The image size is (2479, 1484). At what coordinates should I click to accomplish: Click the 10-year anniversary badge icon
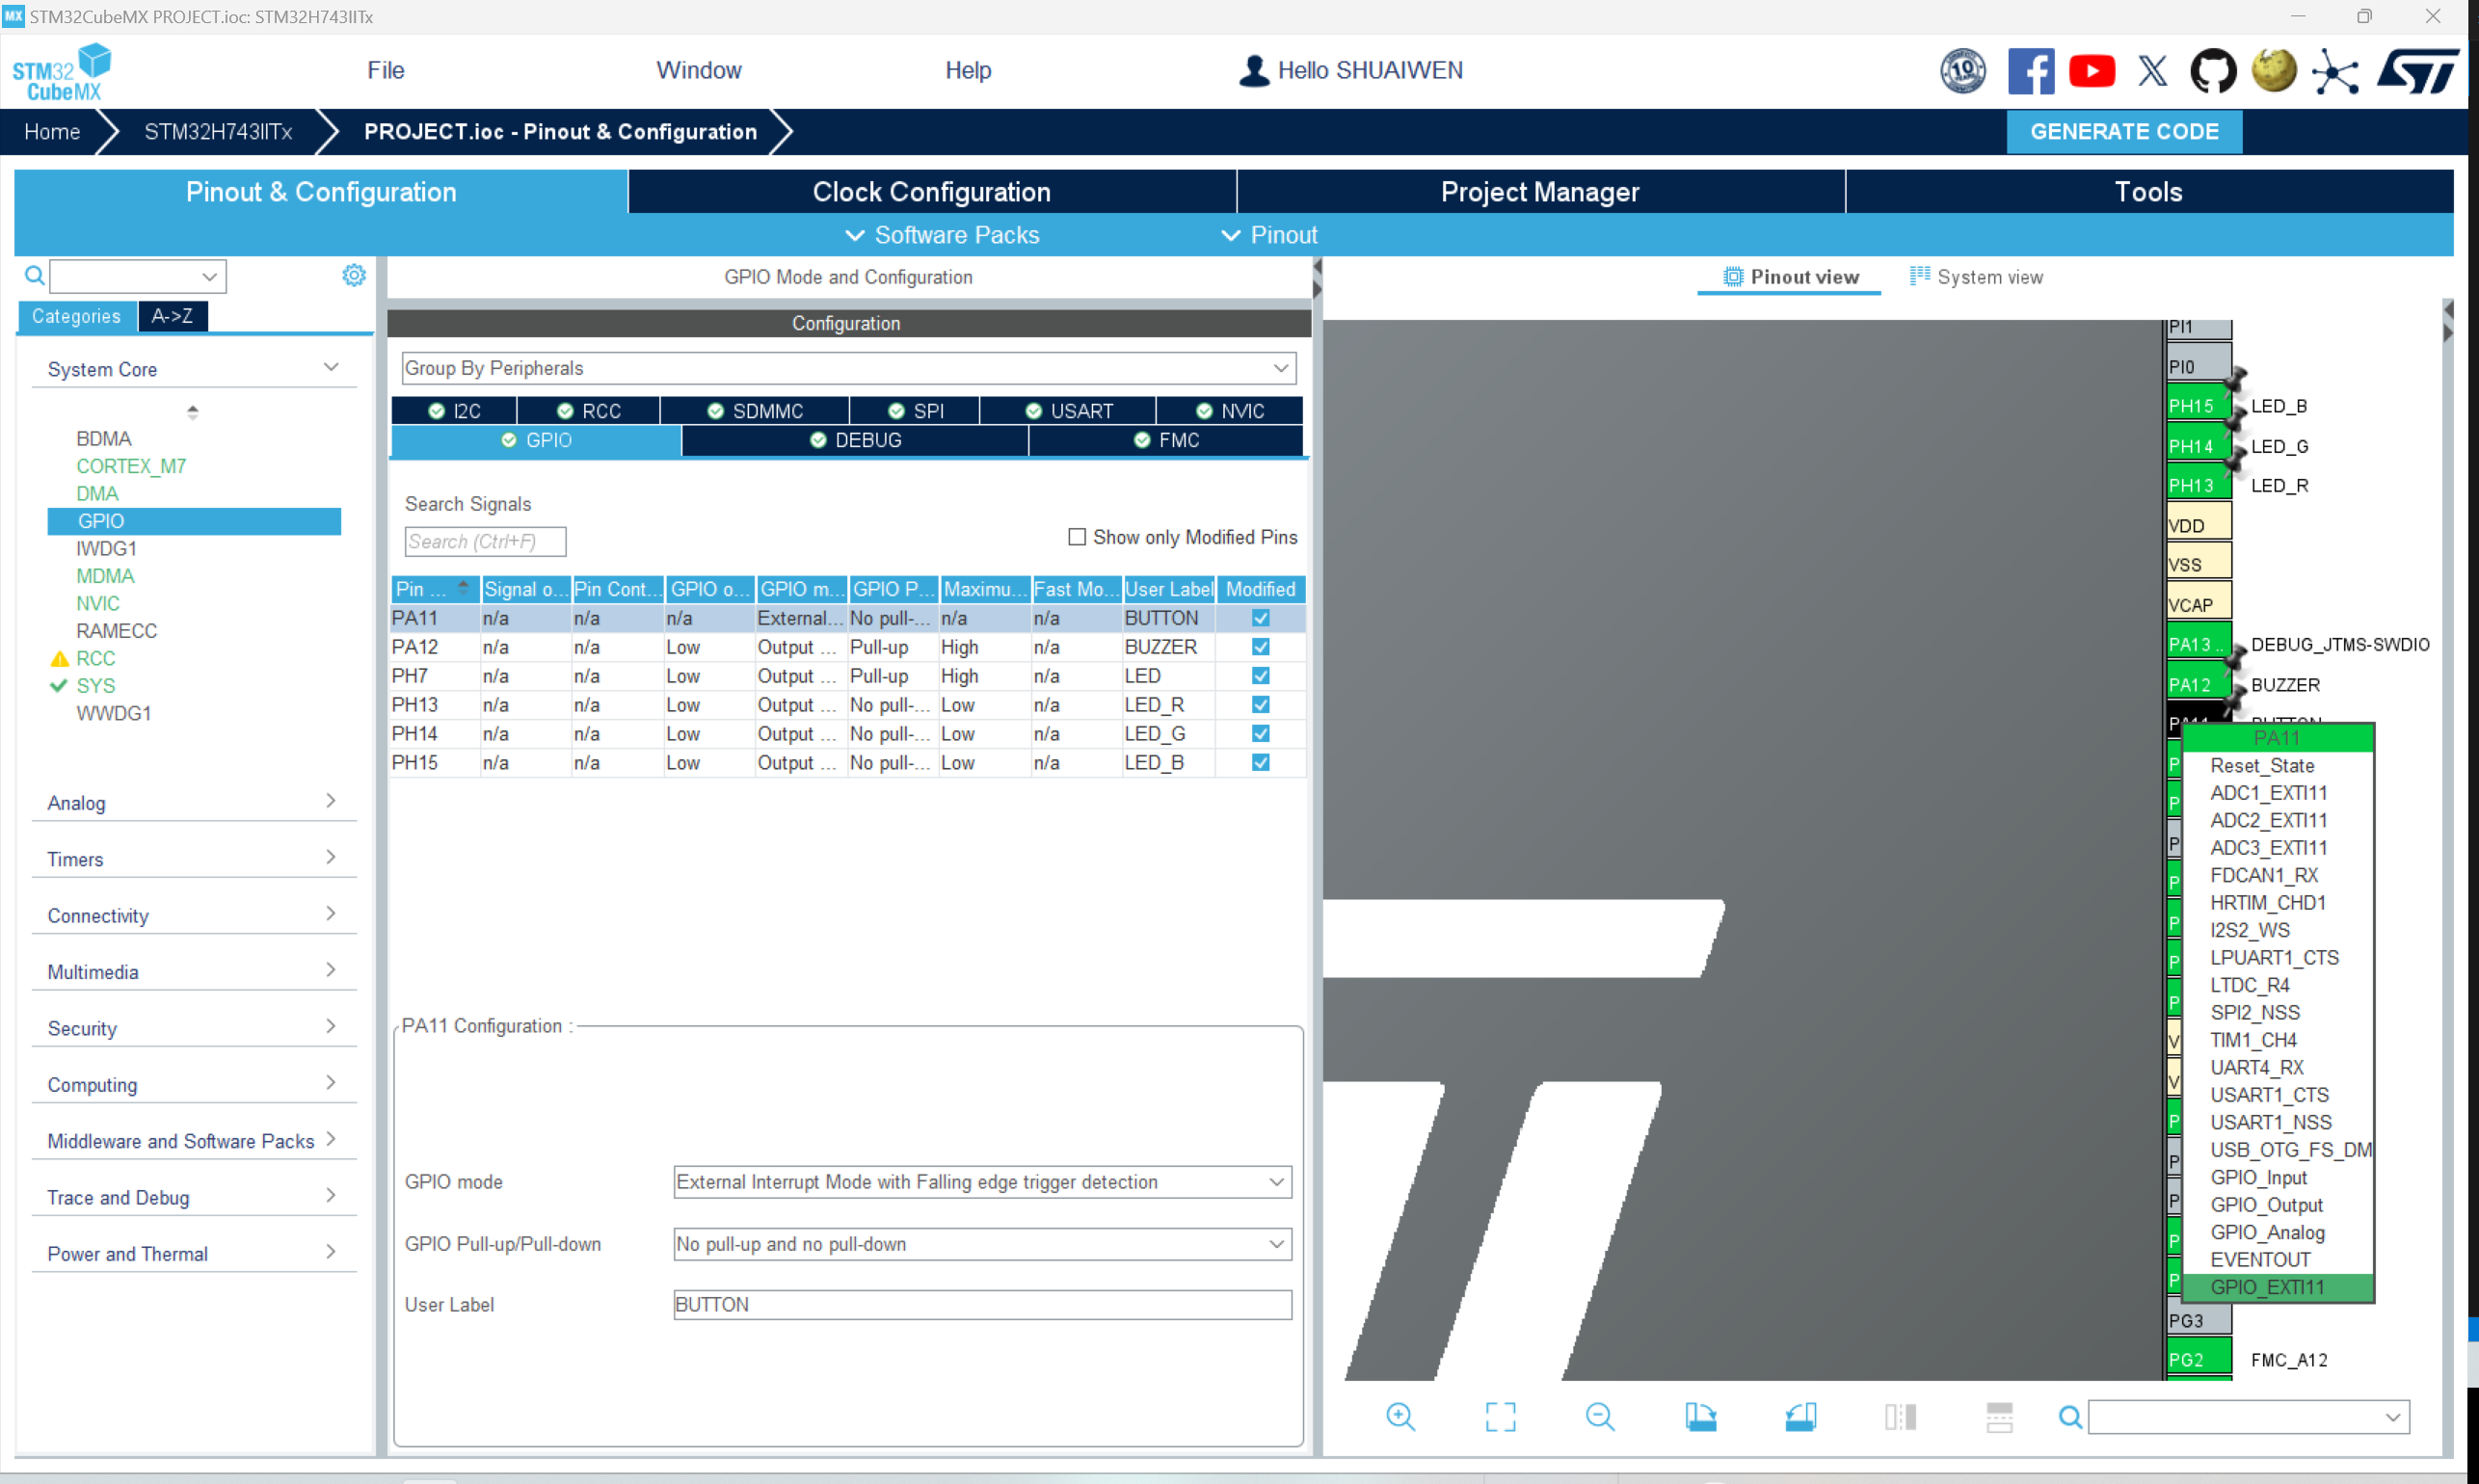(x=1963, y=71)
